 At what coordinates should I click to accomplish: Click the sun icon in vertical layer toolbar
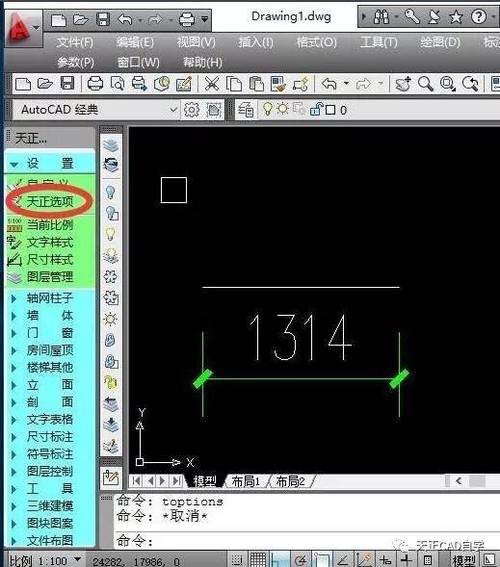click(x=110, y=319)
